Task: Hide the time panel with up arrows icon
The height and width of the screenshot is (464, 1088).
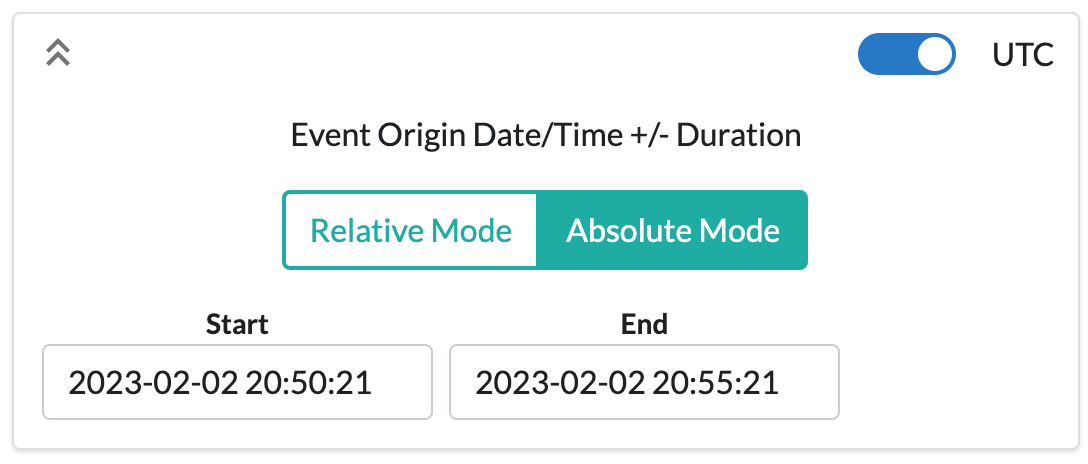Action: [58, 54]
